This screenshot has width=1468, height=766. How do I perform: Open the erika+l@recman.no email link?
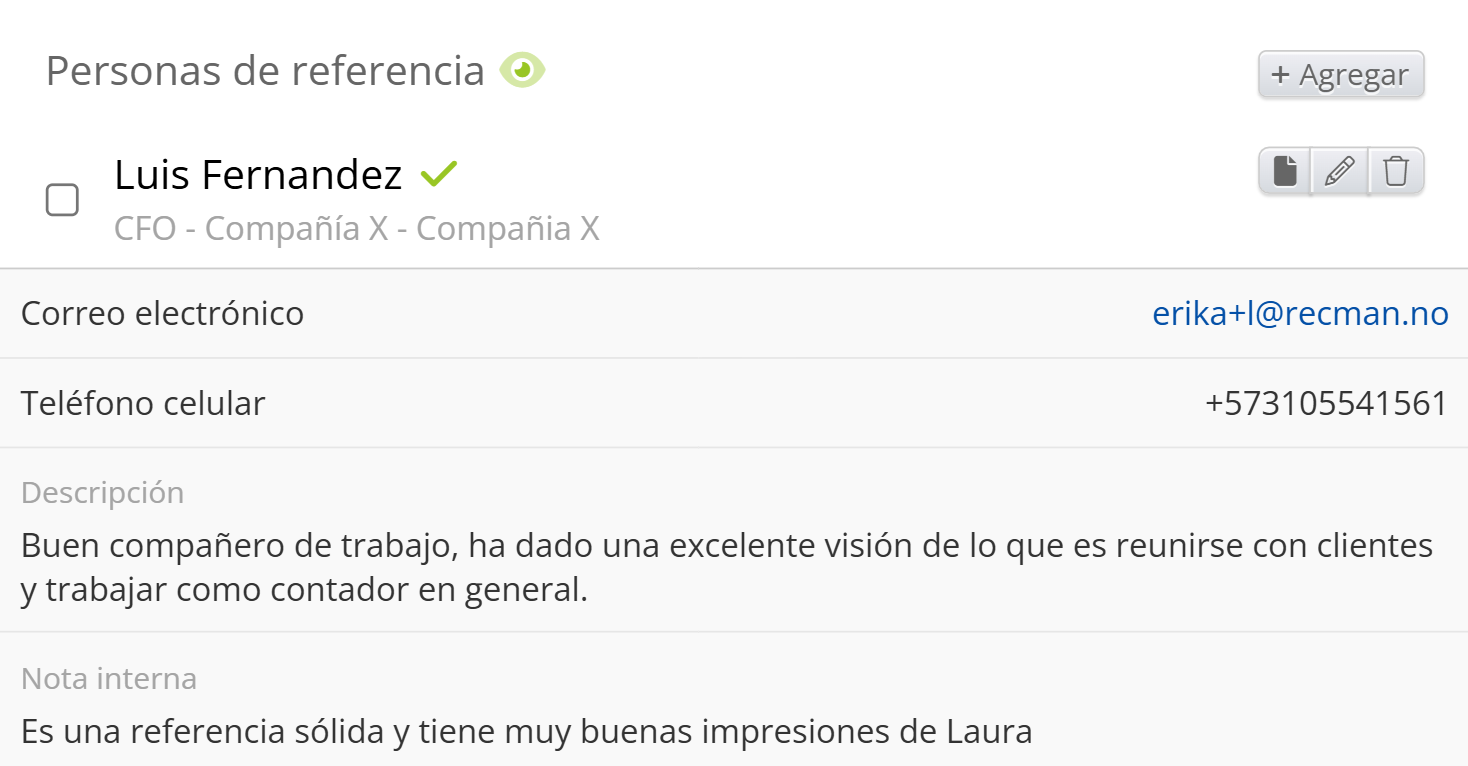[x=1300, y=314]
